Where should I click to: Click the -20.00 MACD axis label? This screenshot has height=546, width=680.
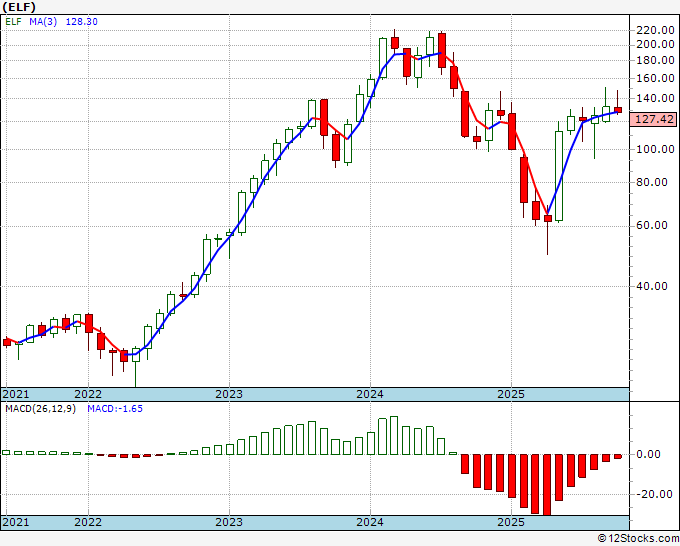click(652, 494)
